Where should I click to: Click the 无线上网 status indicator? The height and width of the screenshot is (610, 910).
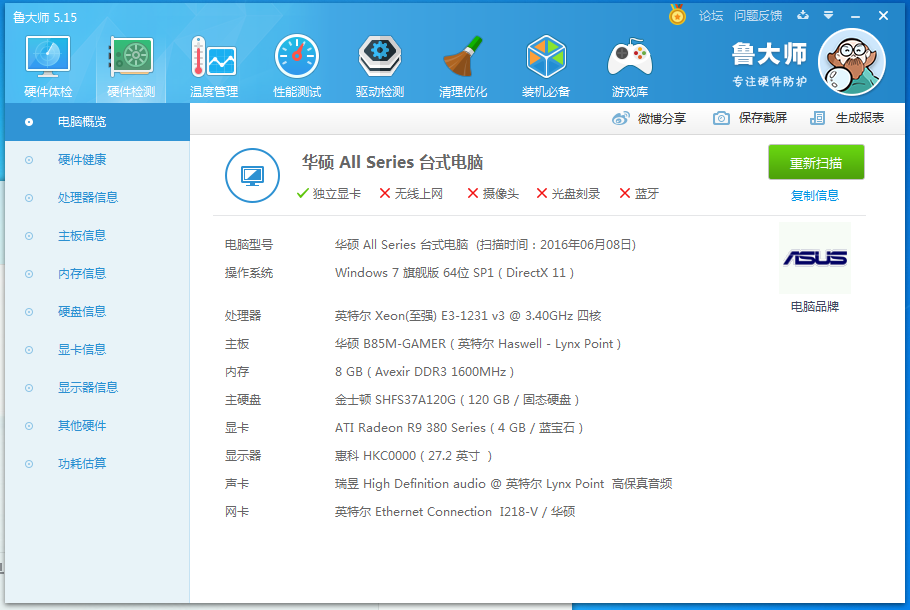[411, 194]
